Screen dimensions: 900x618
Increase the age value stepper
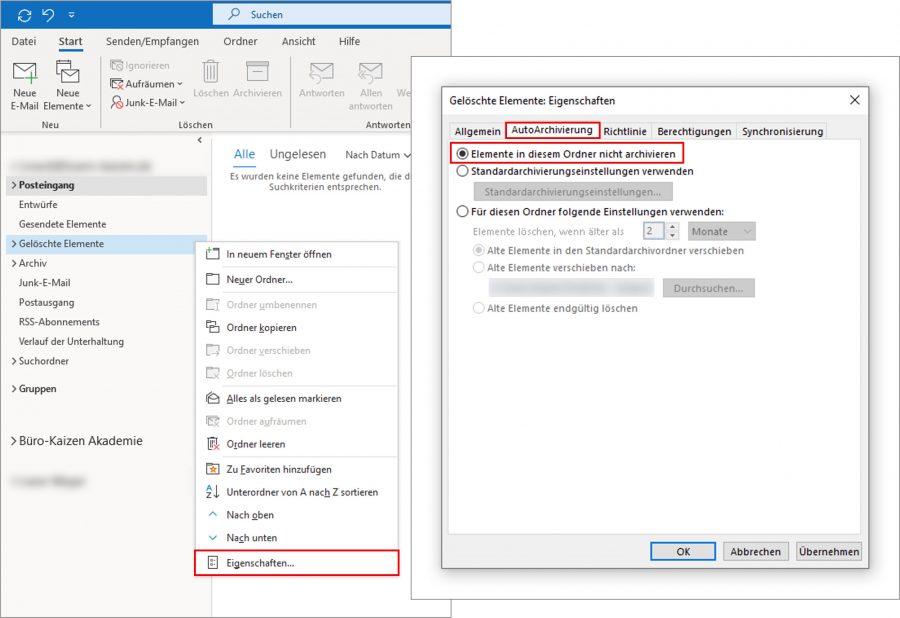coord(673,226)
